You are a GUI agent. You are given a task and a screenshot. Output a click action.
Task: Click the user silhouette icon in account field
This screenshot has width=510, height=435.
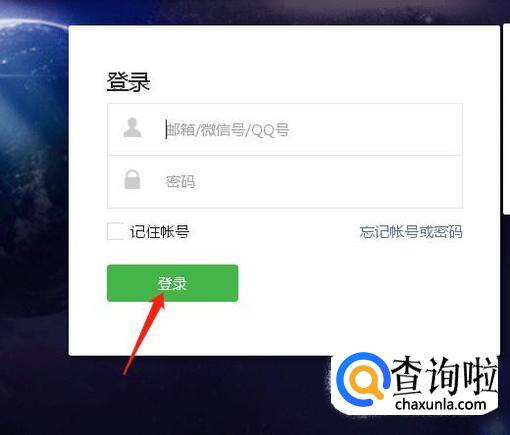click(x=132, y=128)
